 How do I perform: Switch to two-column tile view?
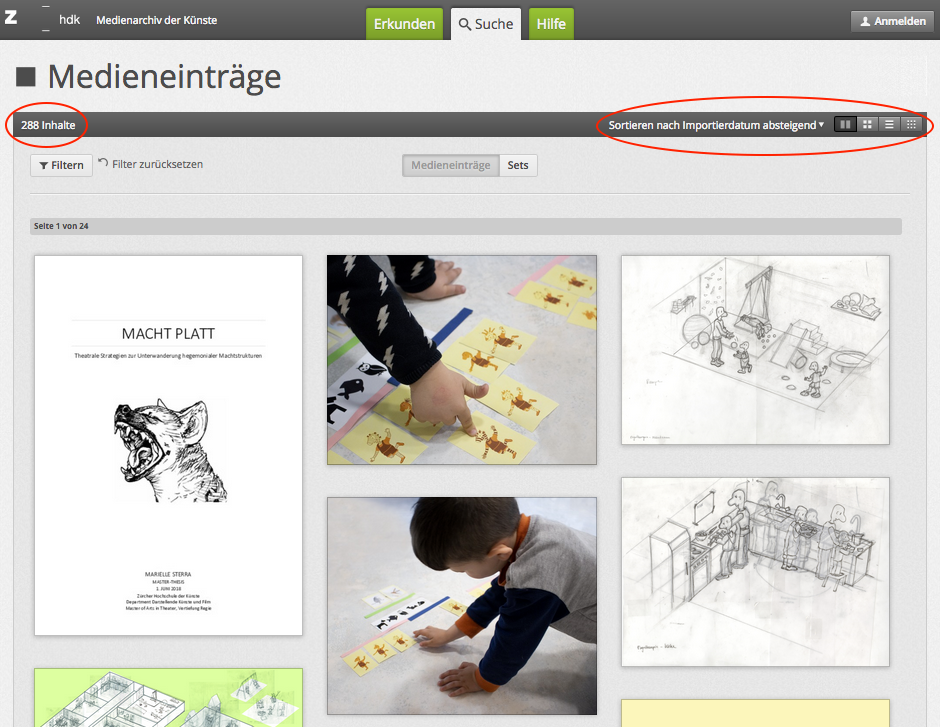pos(845,125)
